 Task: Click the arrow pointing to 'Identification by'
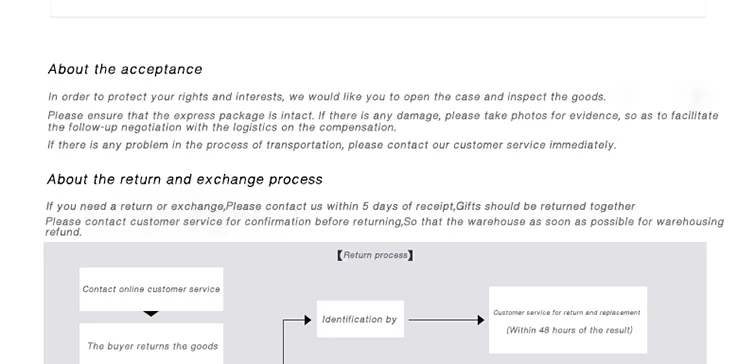click(297, 320)
